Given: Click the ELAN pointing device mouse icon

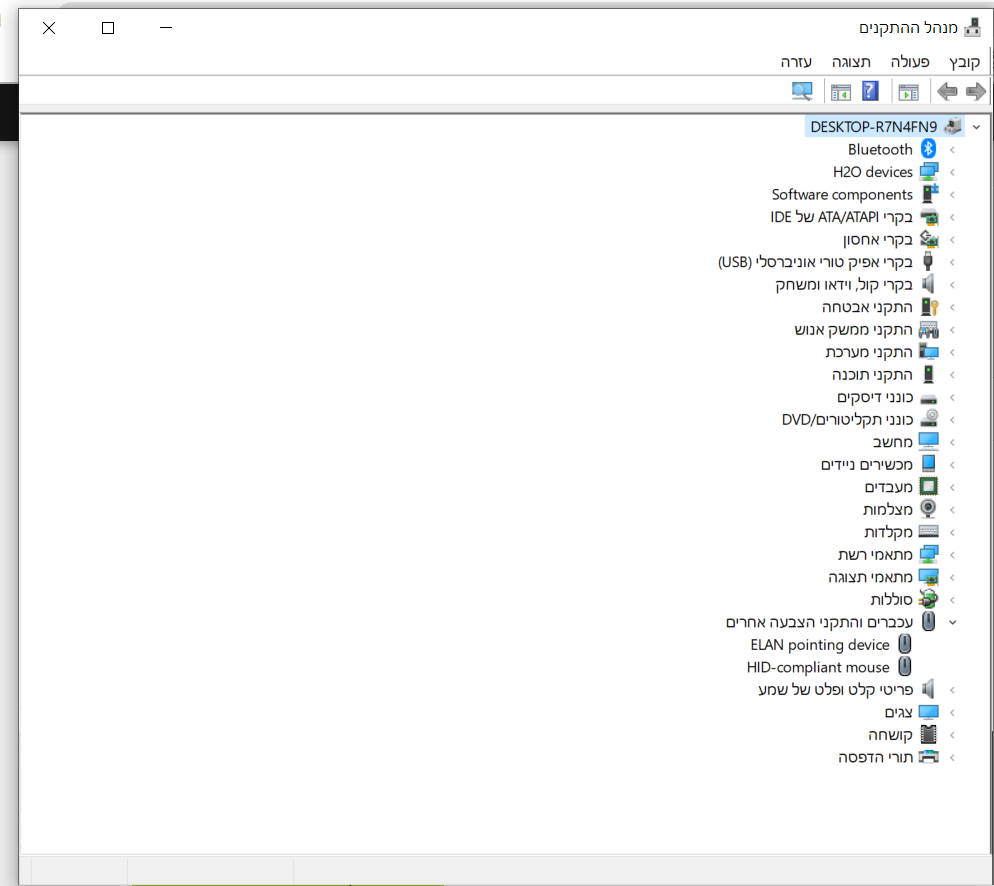Looking at the screenshot, I should (905, 644).
